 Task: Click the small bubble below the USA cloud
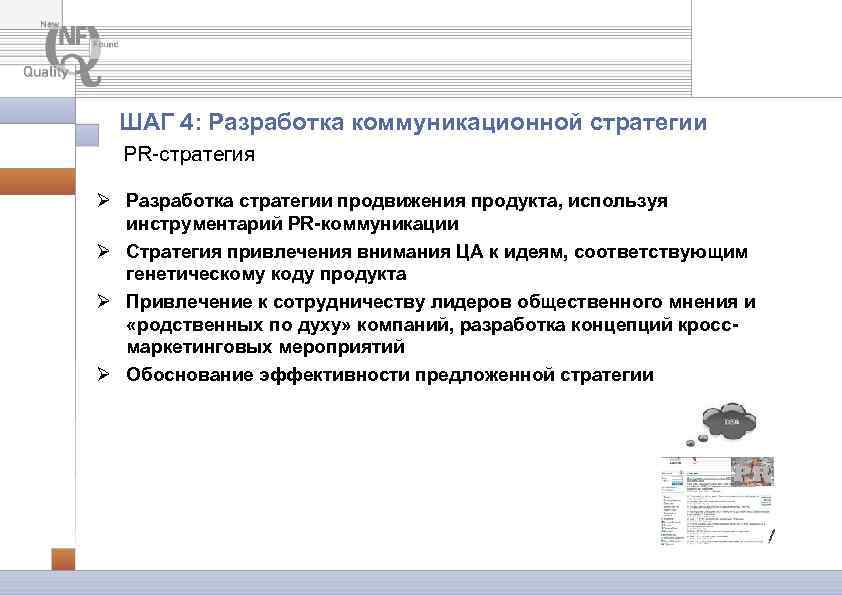(x=702, y=438)
